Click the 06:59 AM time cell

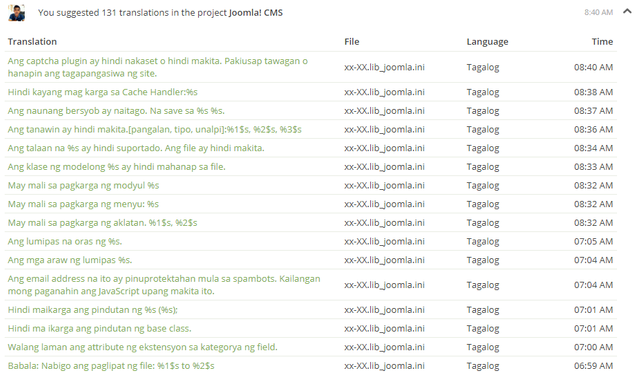593,366
